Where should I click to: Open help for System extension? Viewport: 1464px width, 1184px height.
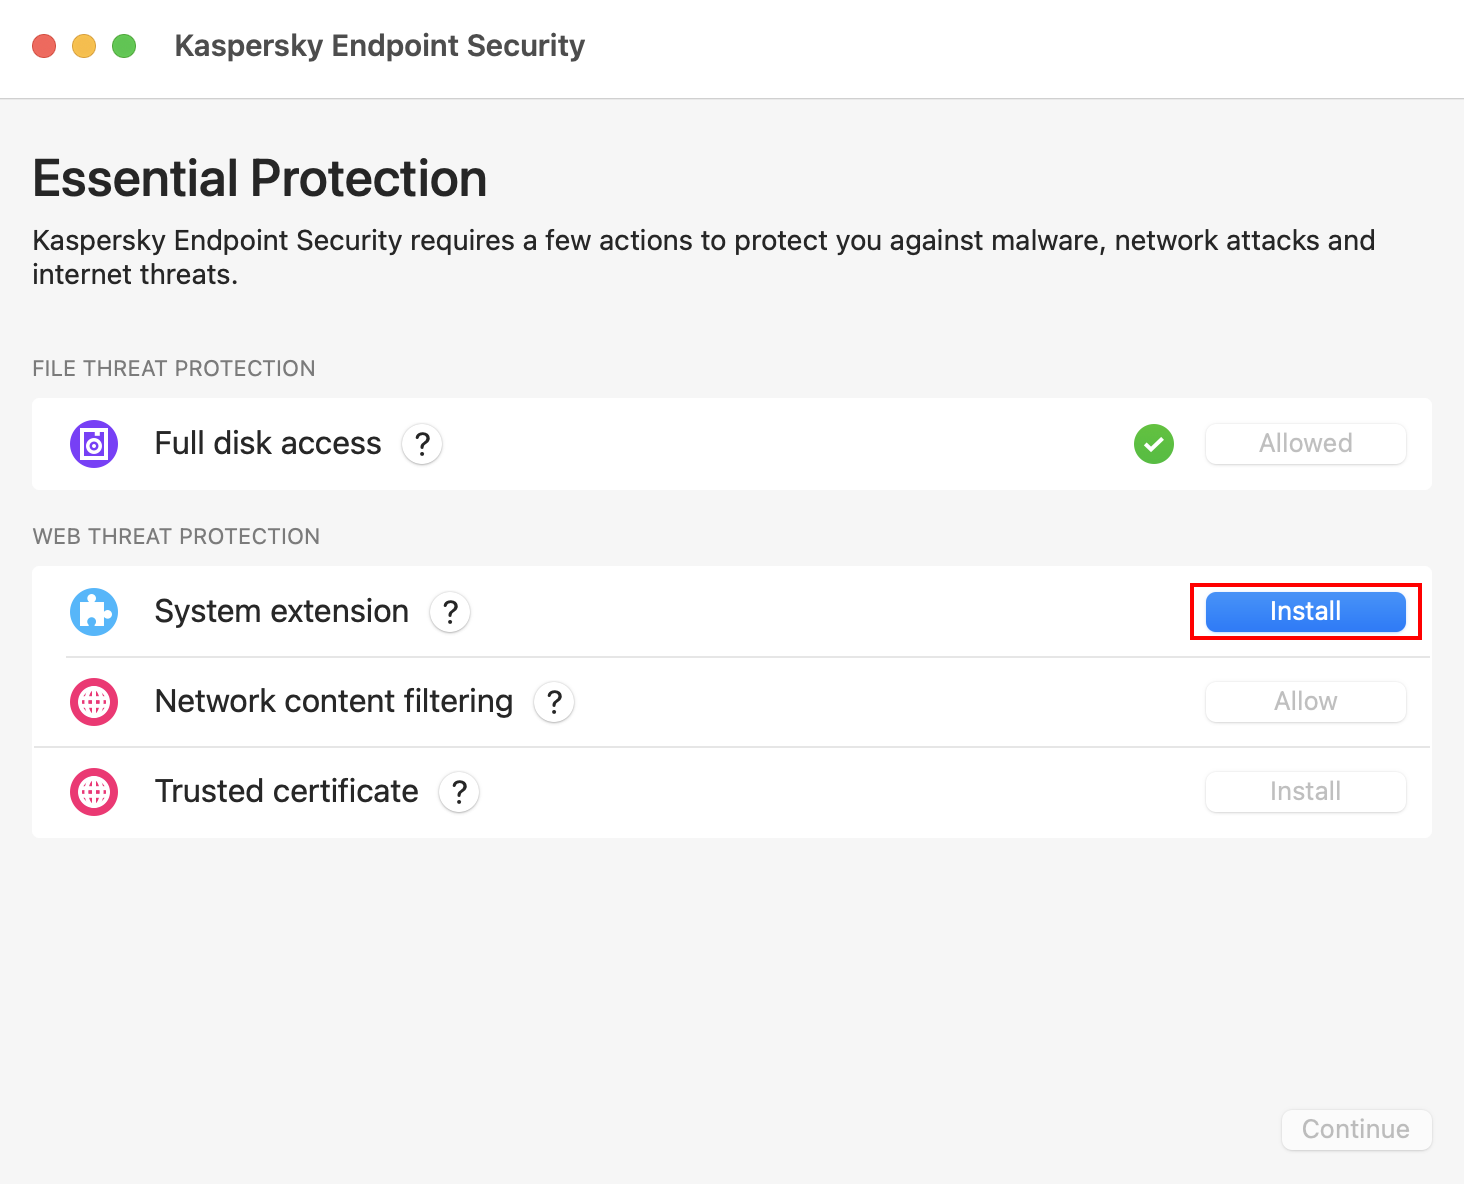coord(450,612)
